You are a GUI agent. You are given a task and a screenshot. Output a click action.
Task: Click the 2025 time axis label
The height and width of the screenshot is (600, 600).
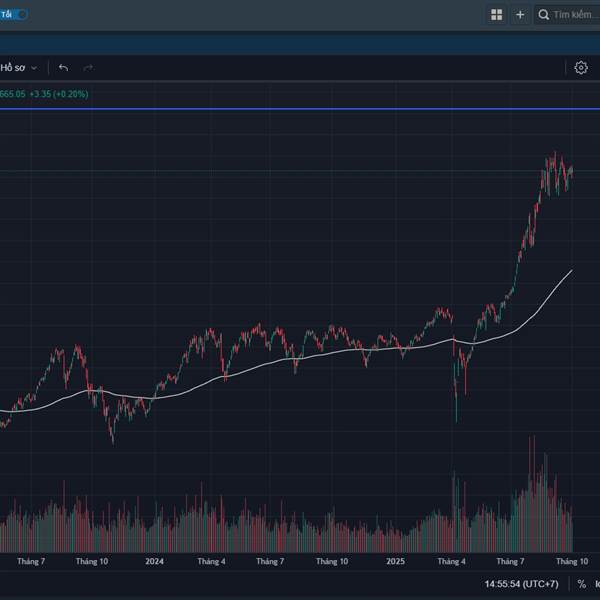click(x=395, y=561)
